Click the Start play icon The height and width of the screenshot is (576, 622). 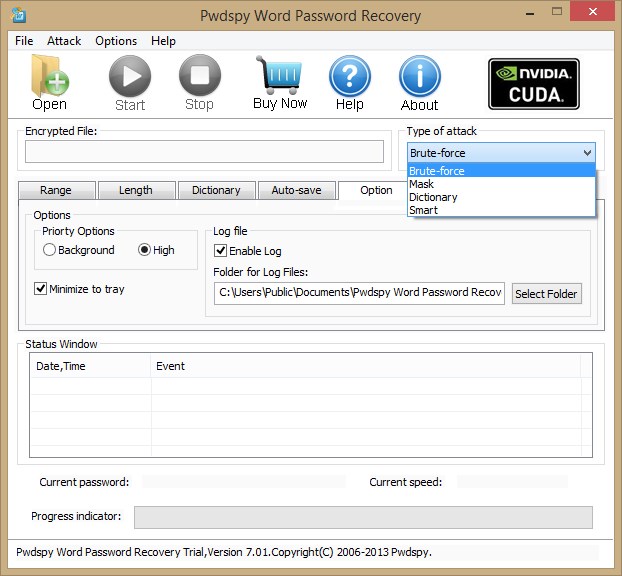click(x=130, y=76)
